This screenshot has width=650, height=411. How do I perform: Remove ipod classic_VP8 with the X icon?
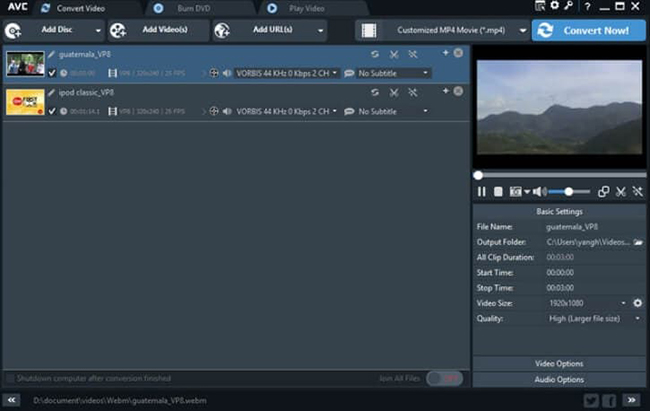[x=458, y=91]
